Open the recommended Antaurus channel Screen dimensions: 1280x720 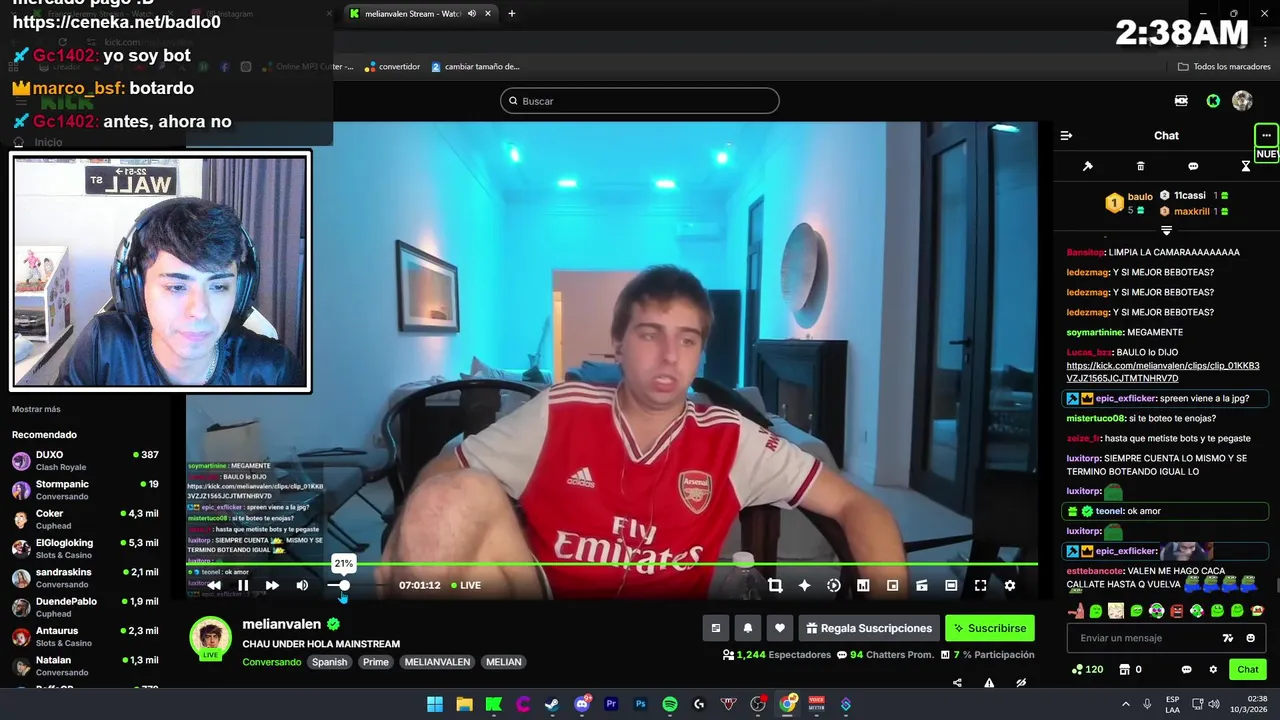(85, 636)
